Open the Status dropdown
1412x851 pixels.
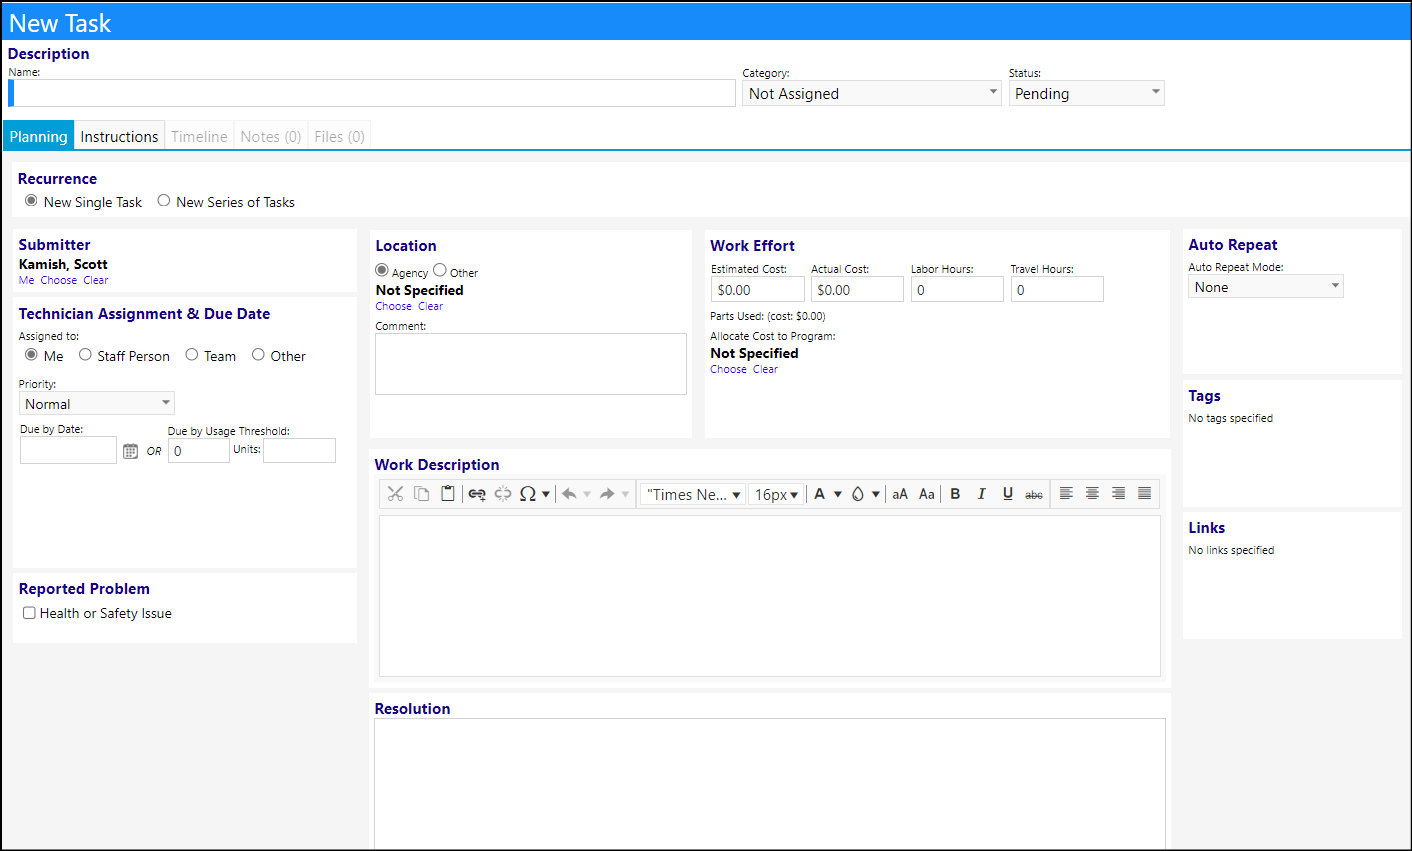[1086, 93]
